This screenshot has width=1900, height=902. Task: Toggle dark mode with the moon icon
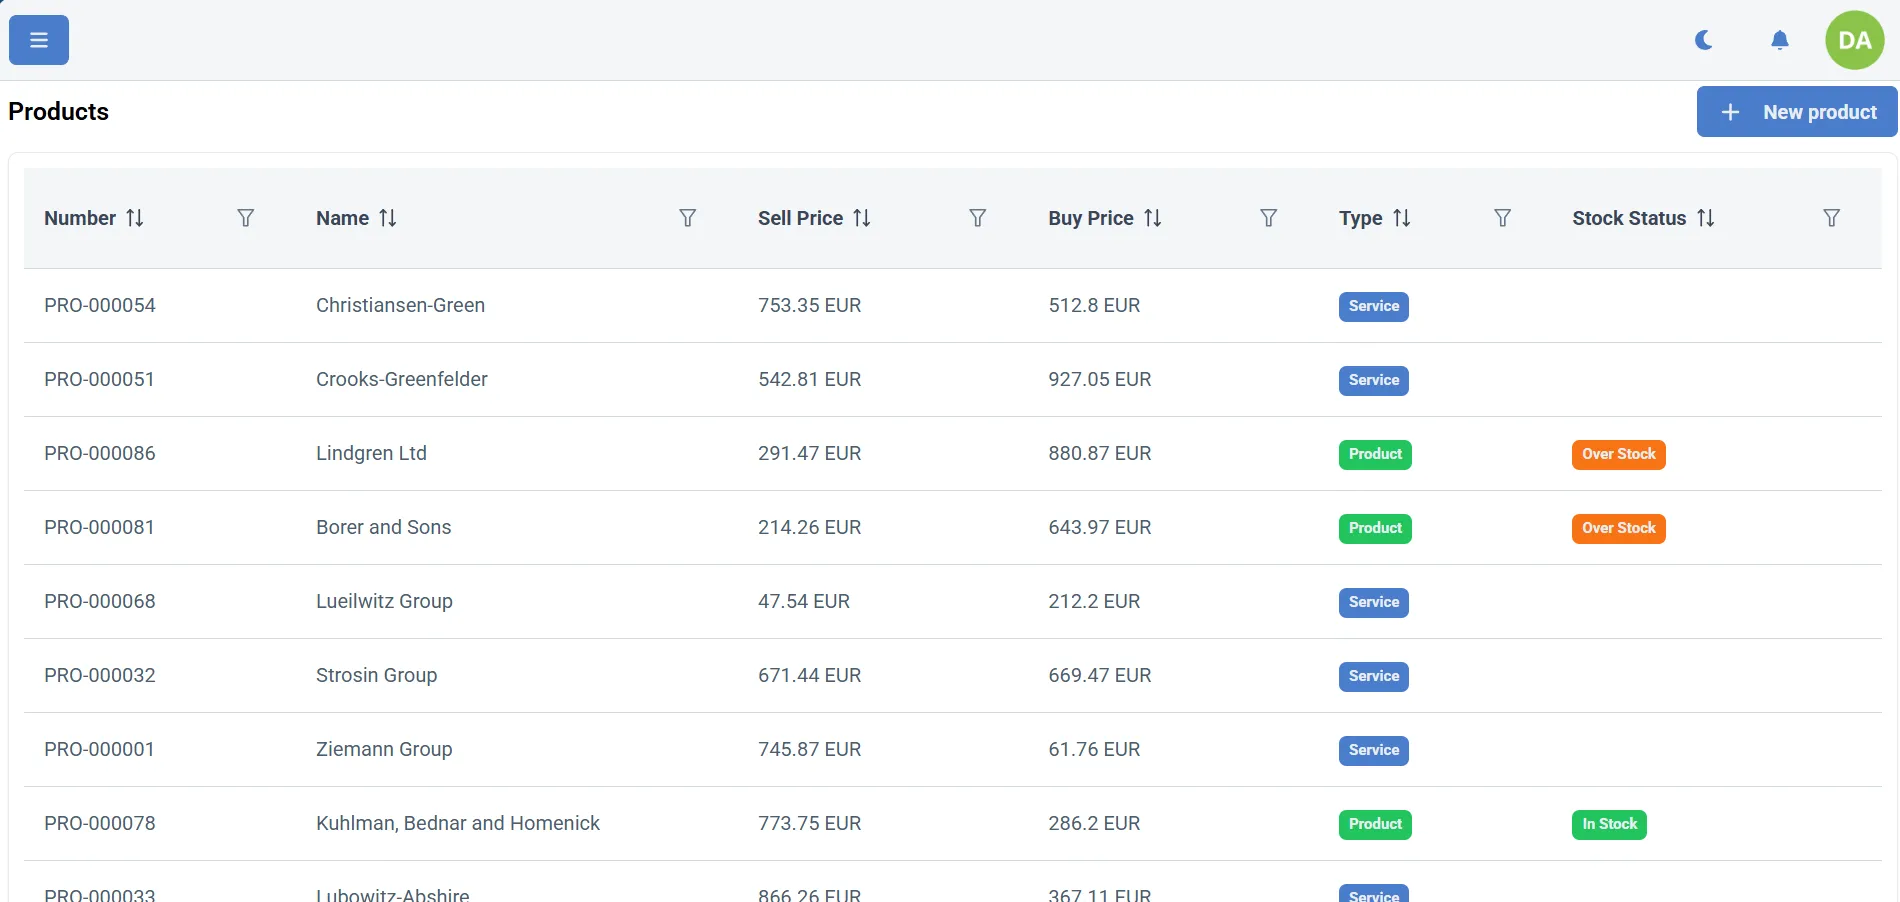1703,40
